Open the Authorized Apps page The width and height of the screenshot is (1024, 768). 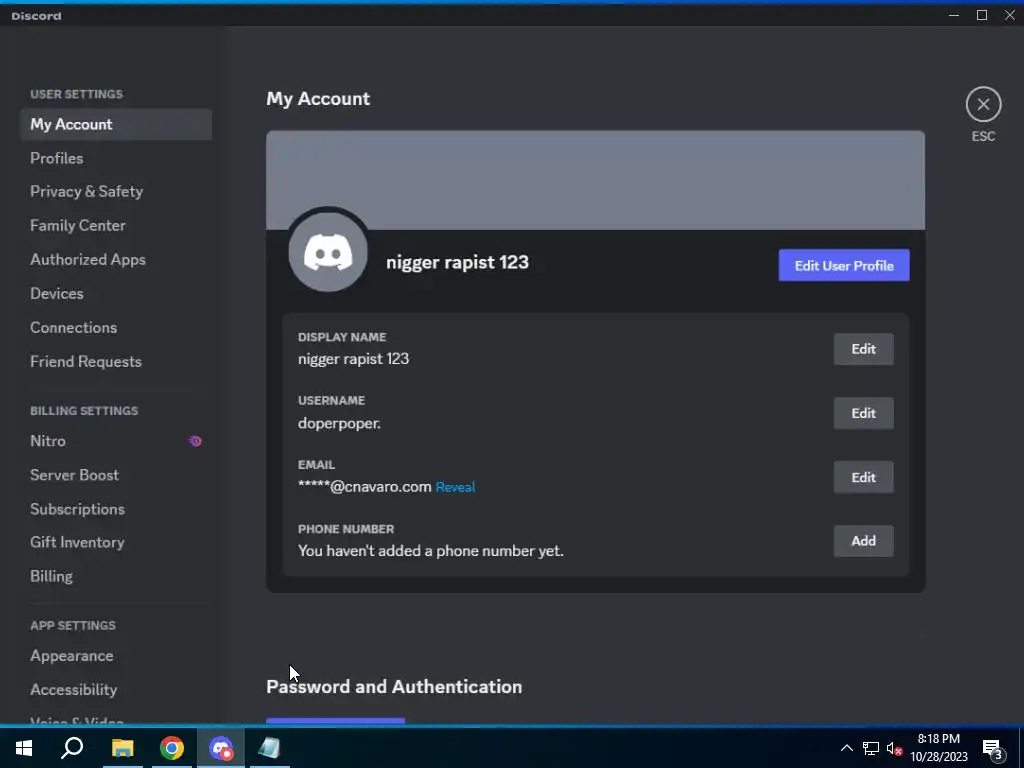coord(116,259)
